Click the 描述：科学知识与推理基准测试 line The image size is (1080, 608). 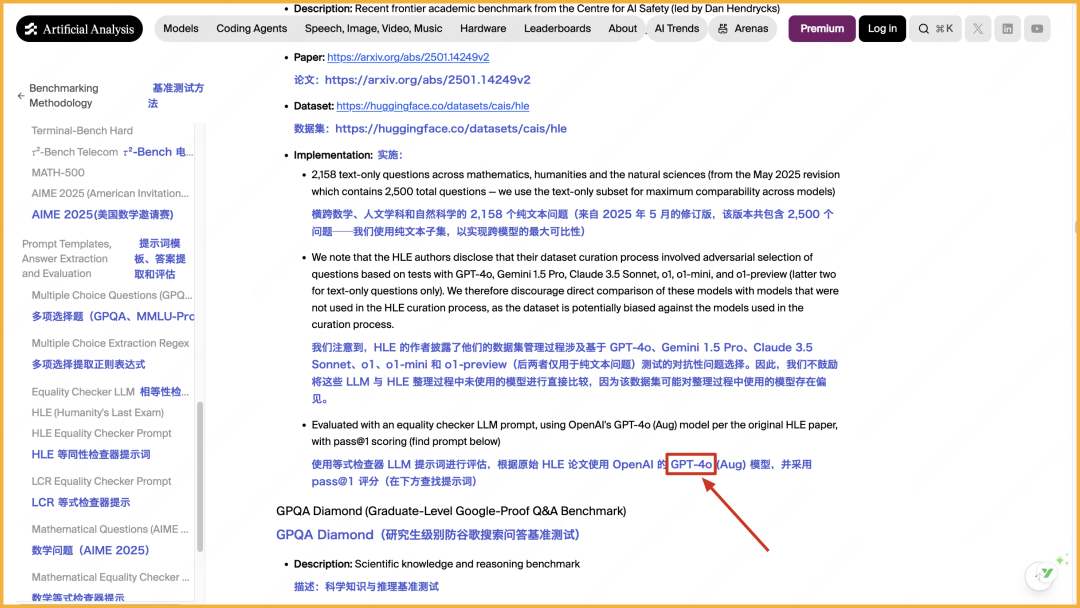pyautogui.click(x=366, y=587)
